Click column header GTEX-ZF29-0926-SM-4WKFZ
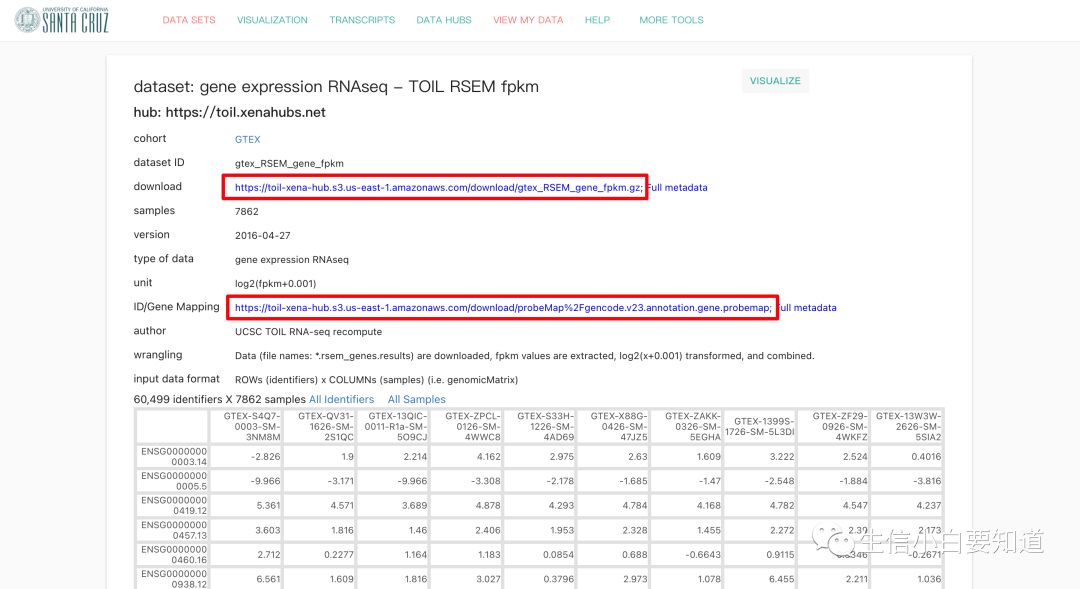This screenshot has width=1080, height=589. pos(833,426)
